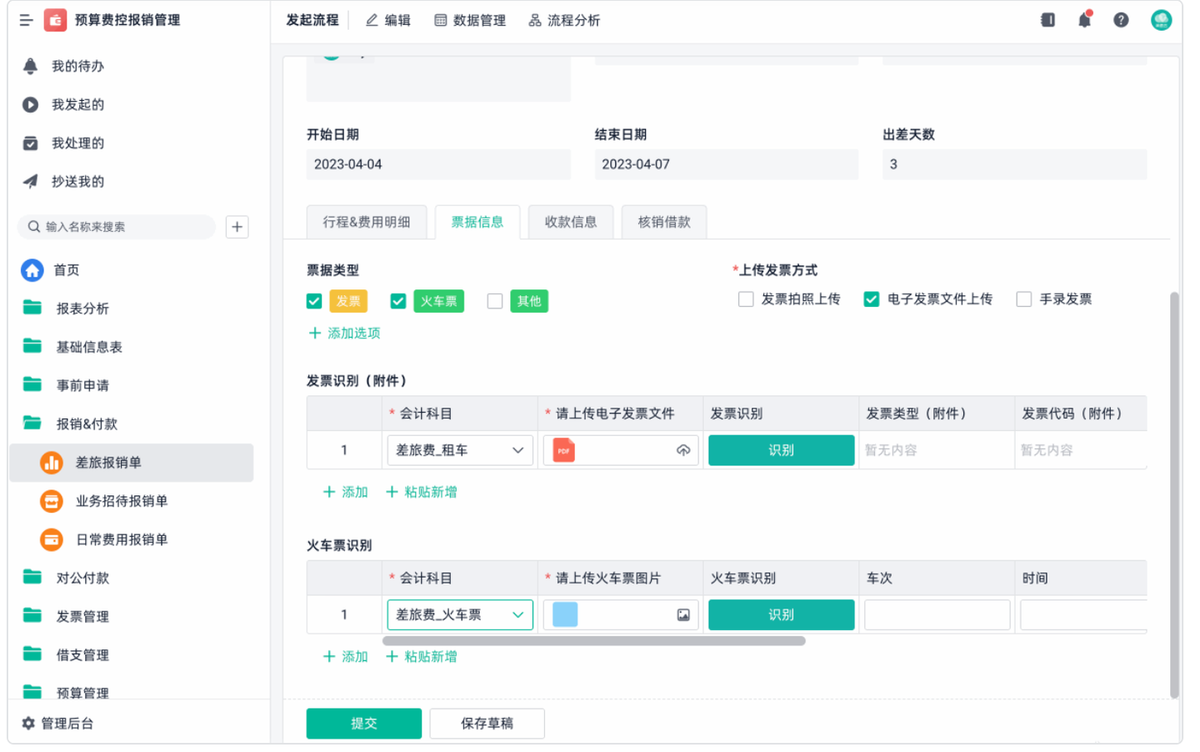Click 添加 under the 发票识别 table
The width and height of the screenshot is (1200, 752).
pos(345,492)
